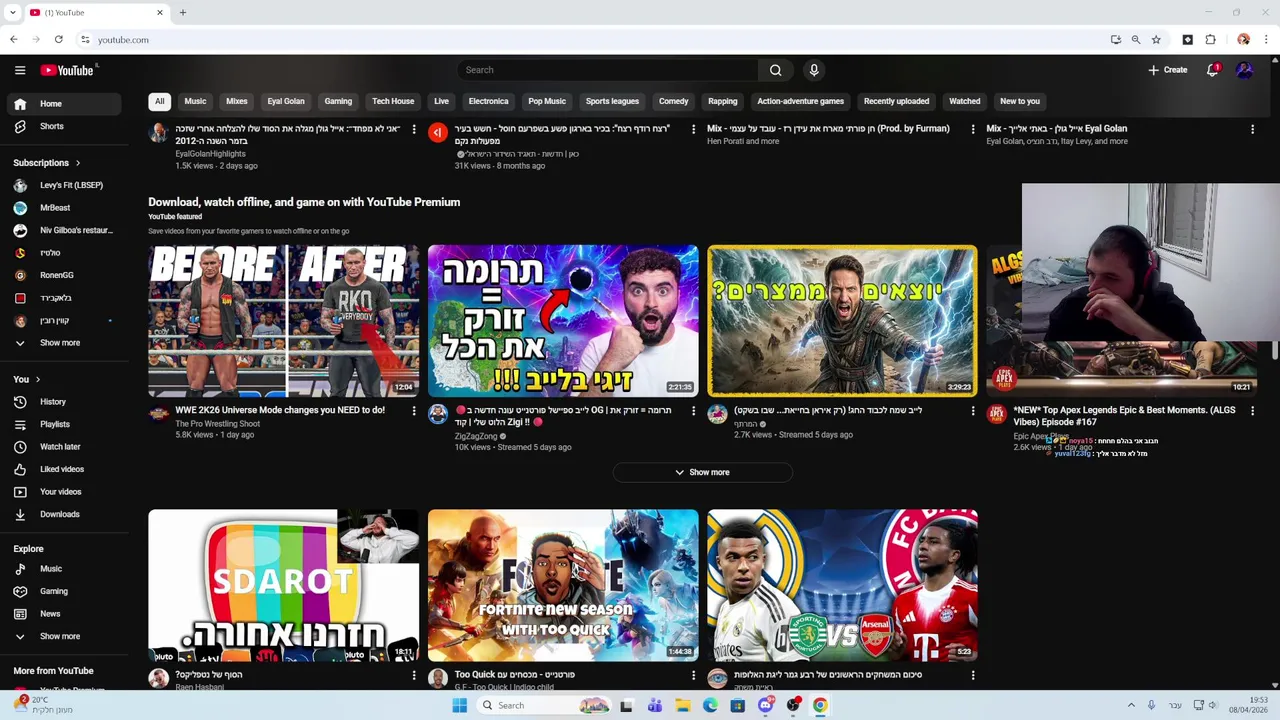Open Playlists in the sidebar

coord(65,424)
